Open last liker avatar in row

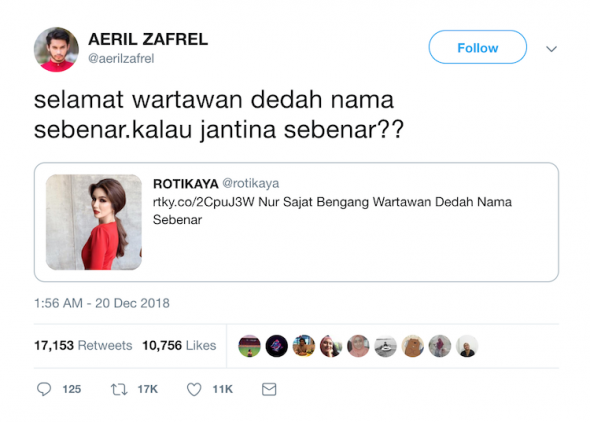(x=467, y=346)
